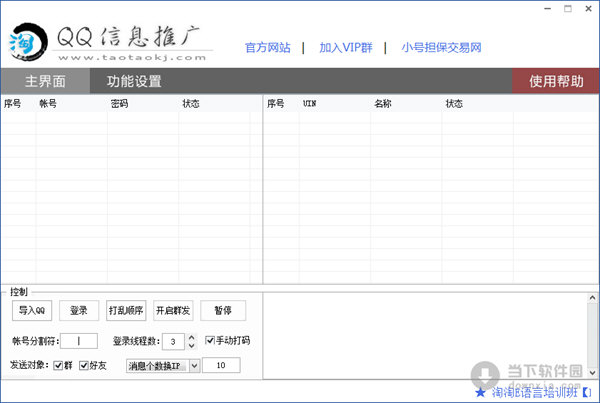
Task: Click the account list 状态 column header
Action: pos(214,103)
